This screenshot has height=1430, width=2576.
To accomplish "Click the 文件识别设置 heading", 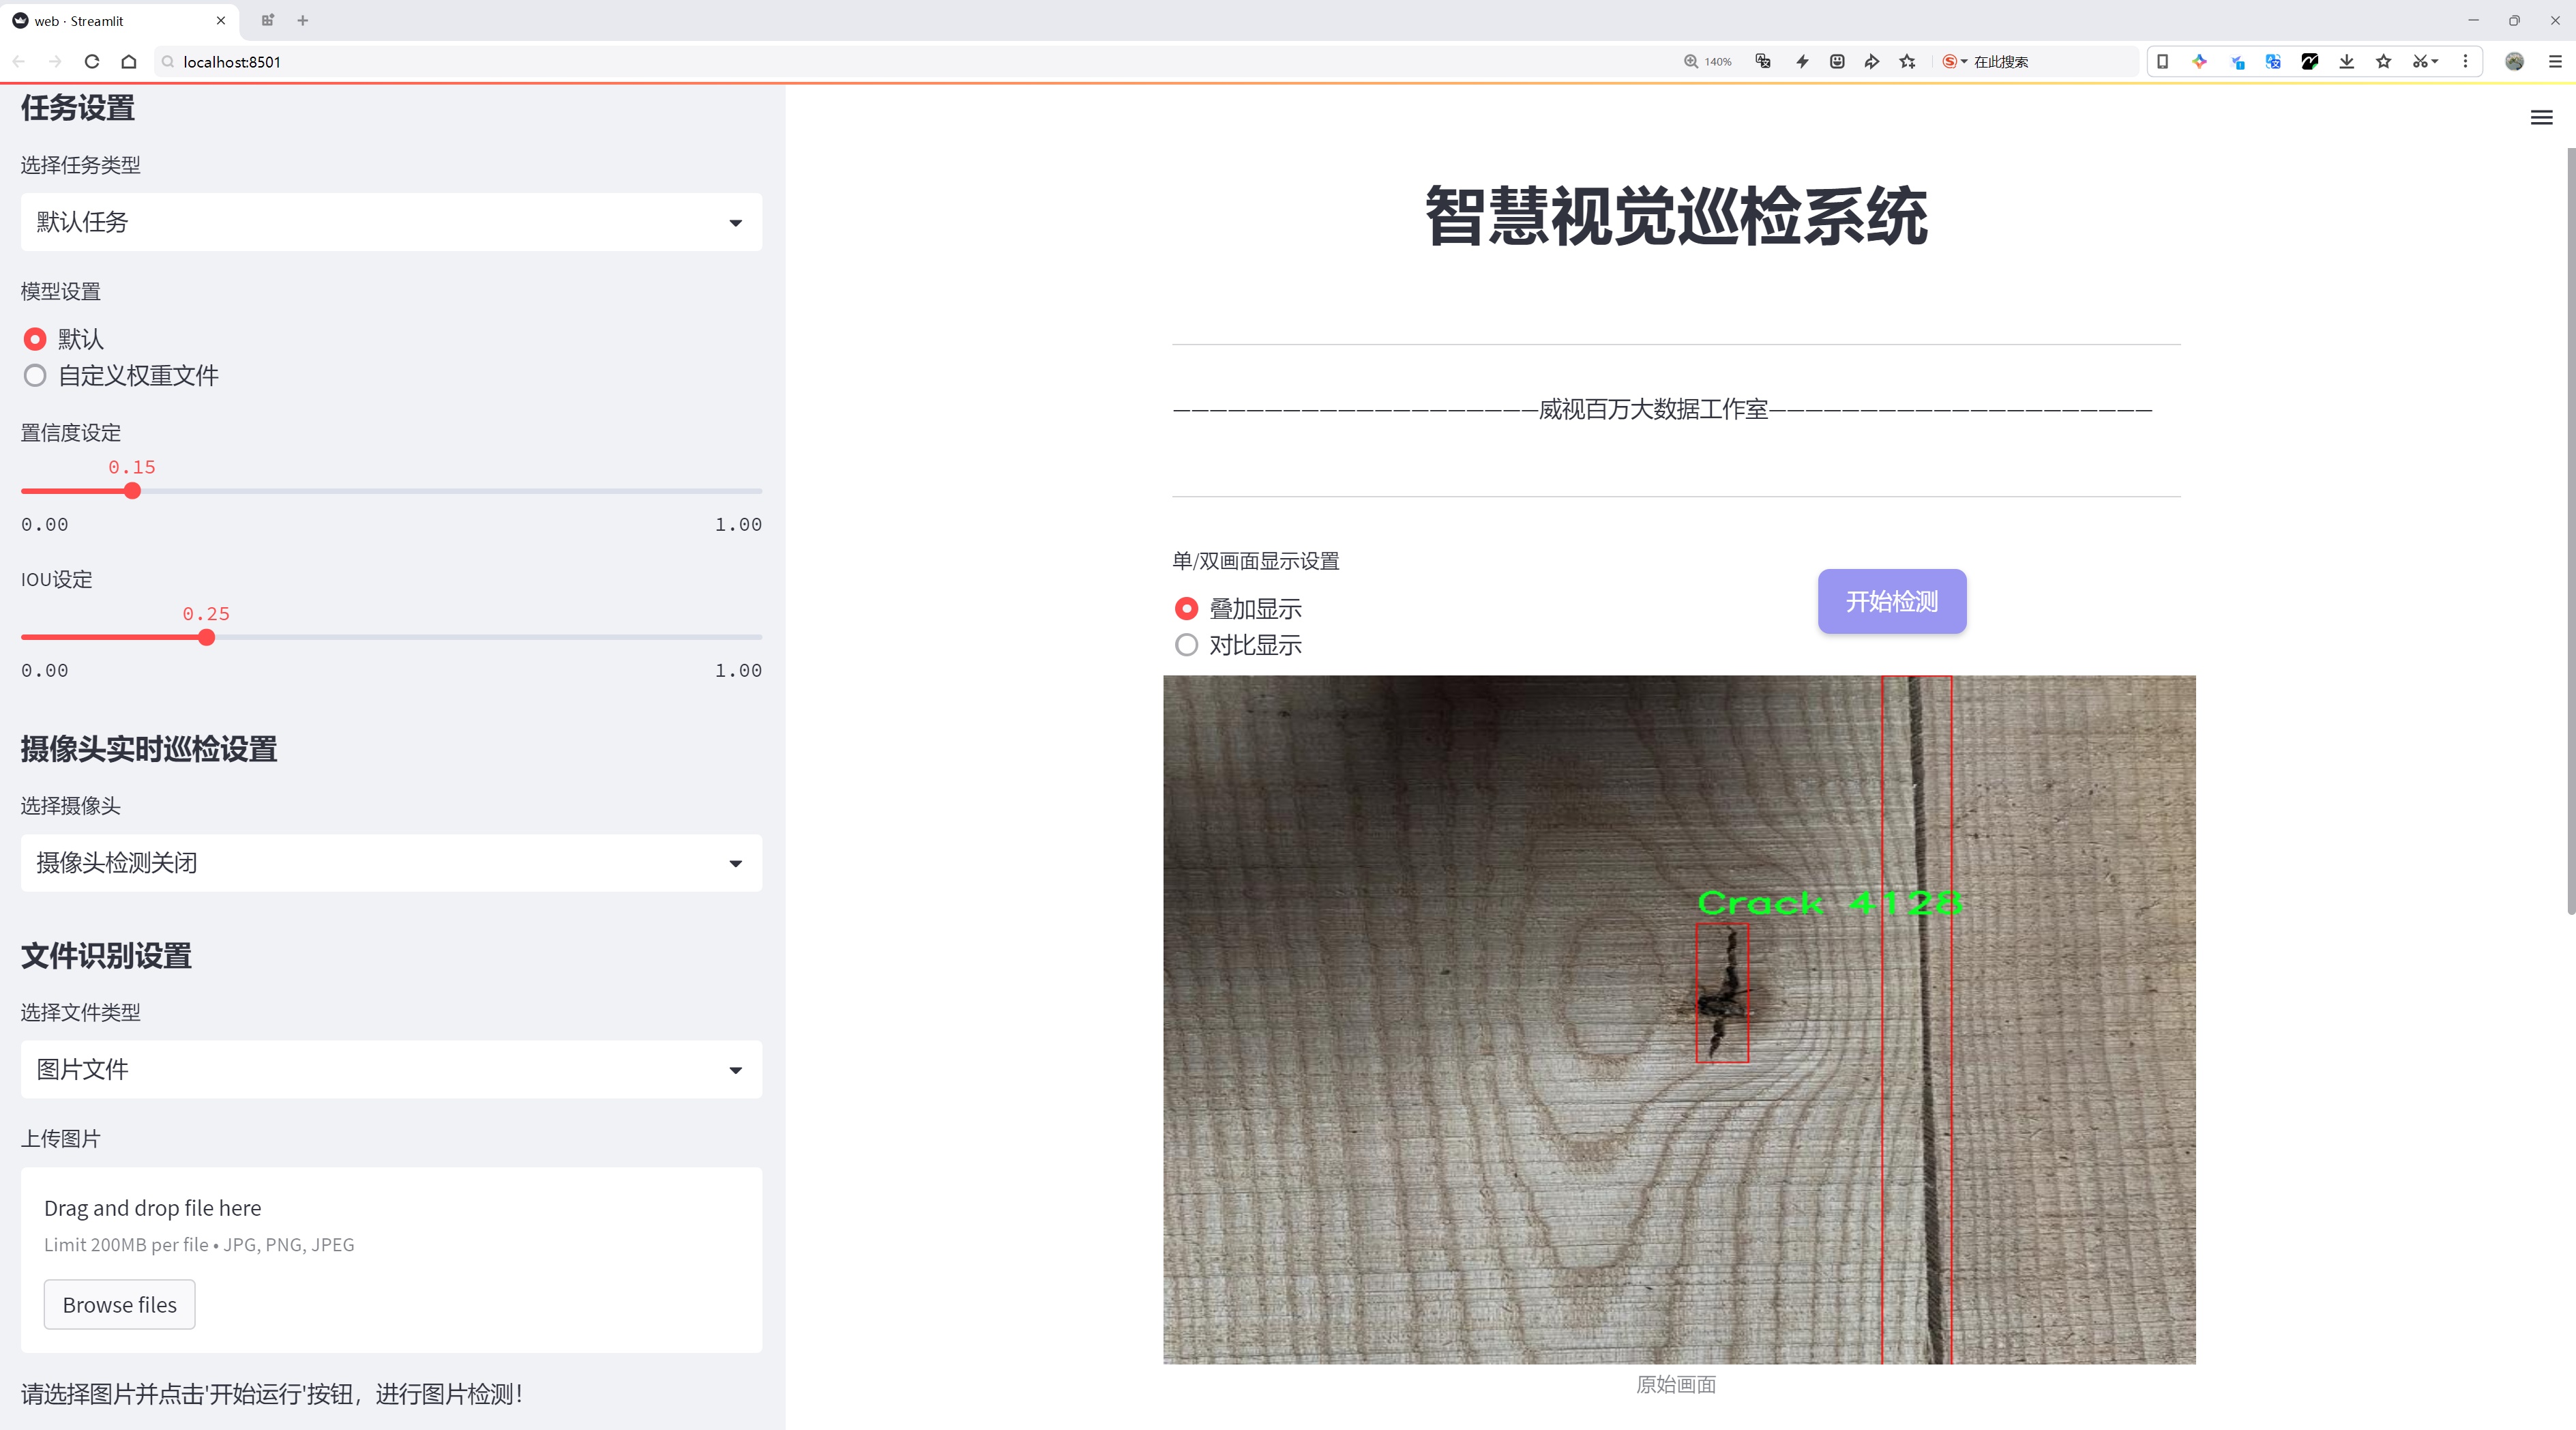I will click(106, 956).
